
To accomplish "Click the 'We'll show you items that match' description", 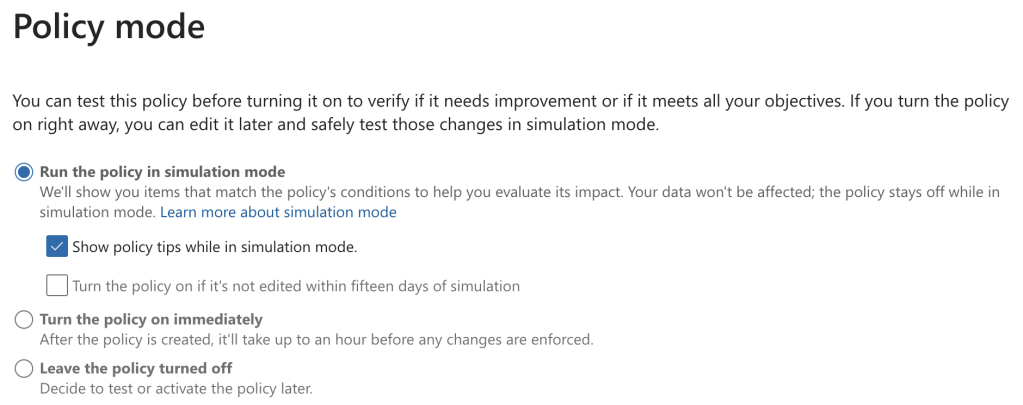I will tap(520, 193).
